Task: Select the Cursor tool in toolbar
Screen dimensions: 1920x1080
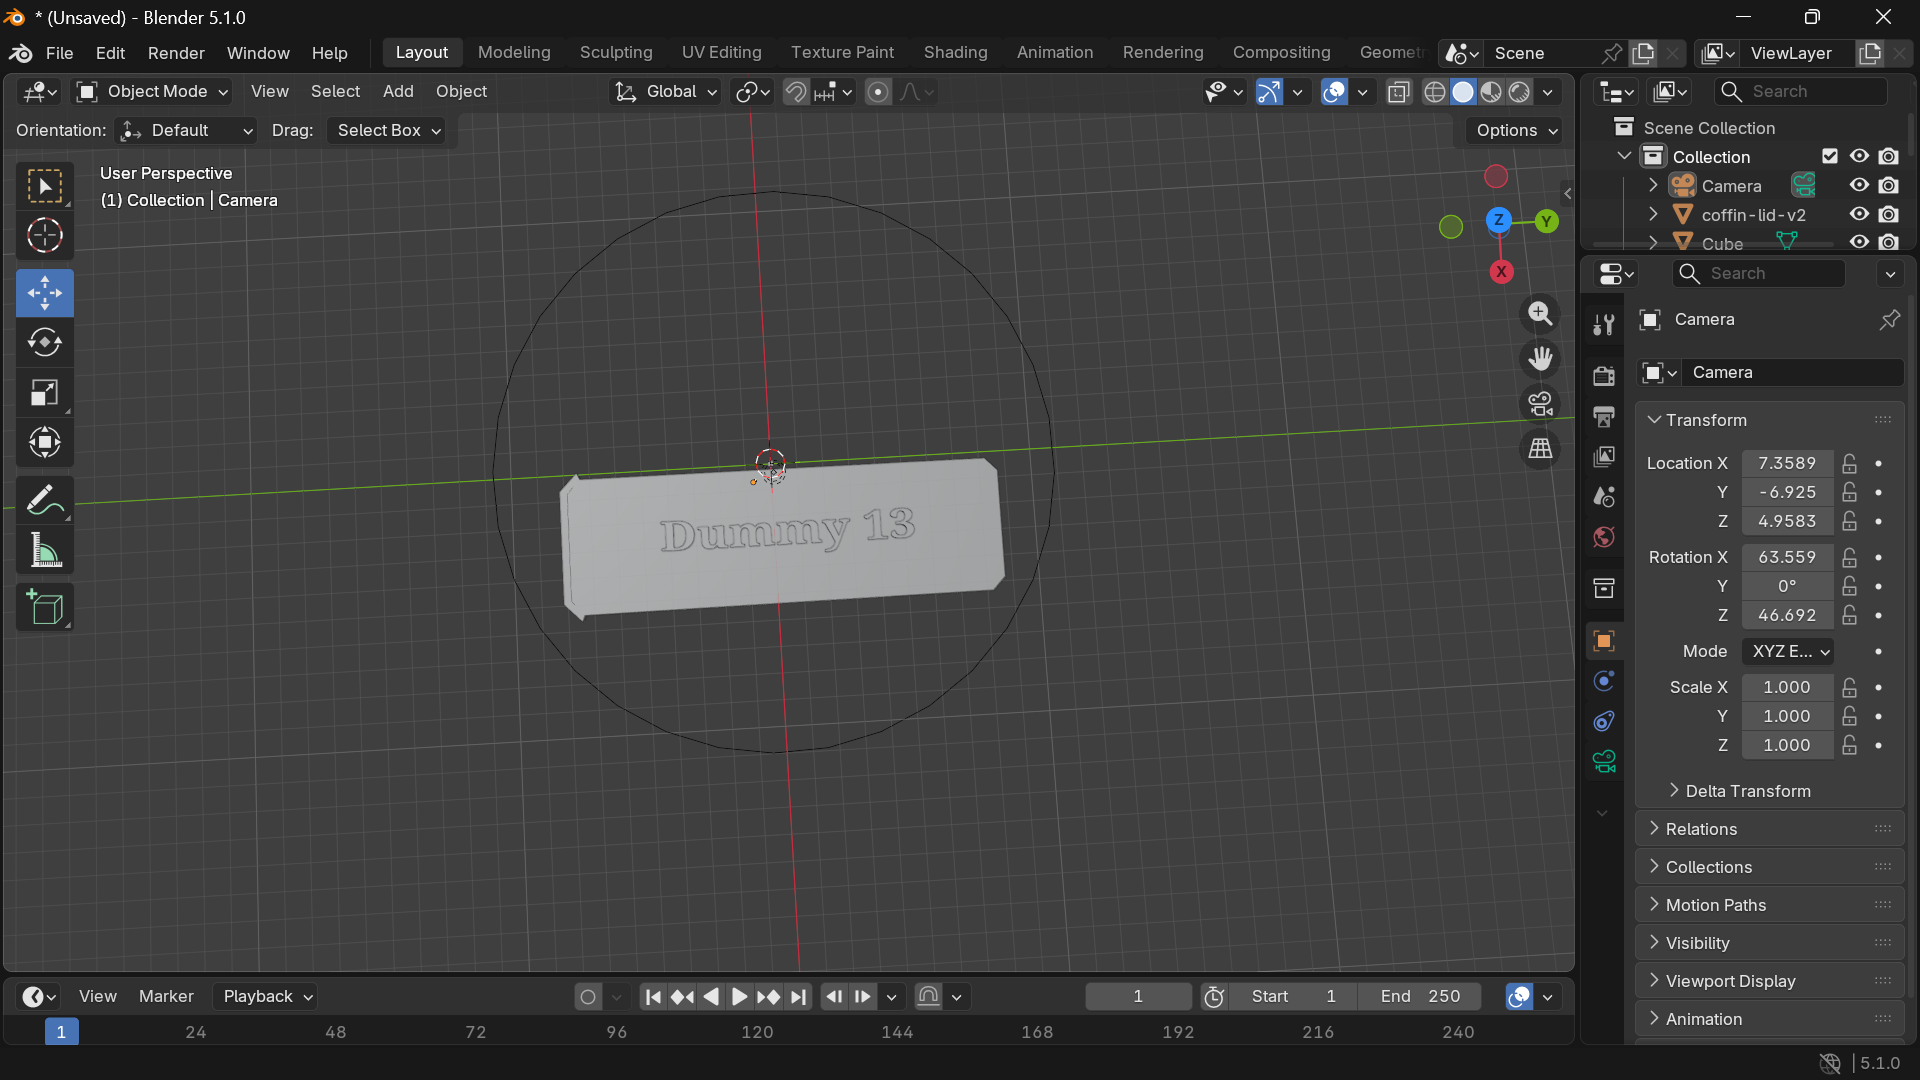Action: click(45, 236)
